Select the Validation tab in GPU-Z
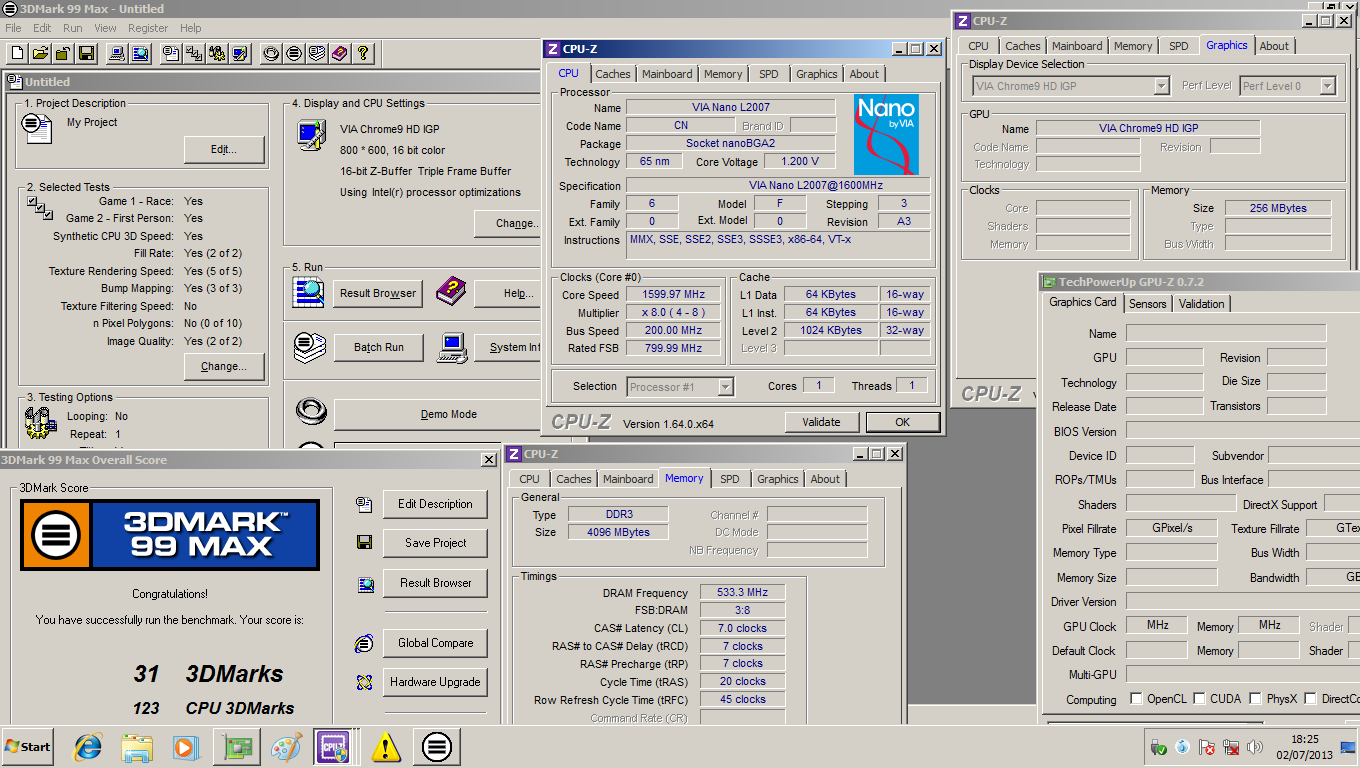 point(1201,304)
